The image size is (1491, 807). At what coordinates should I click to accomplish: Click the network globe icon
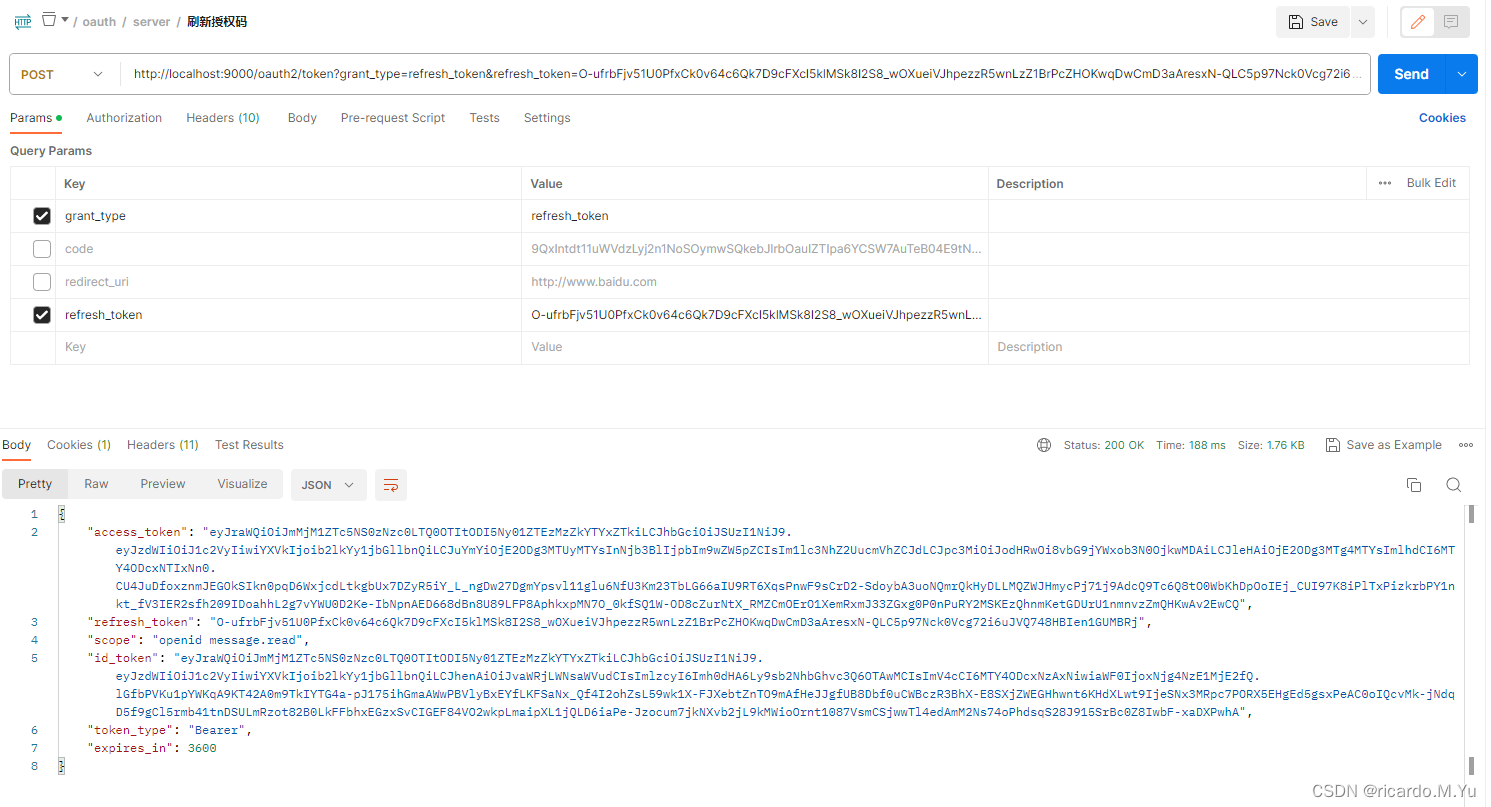tap(1044, 445)
